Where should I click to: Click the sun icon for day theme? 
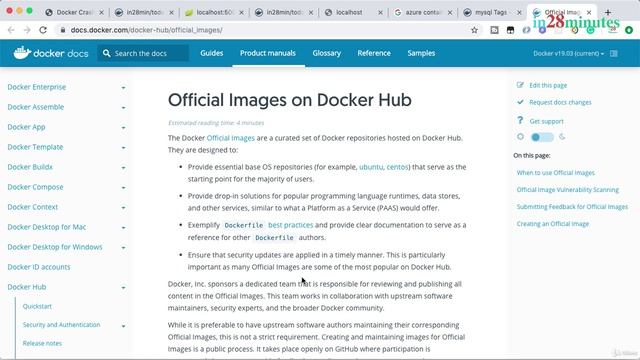[x=520, y=137]
